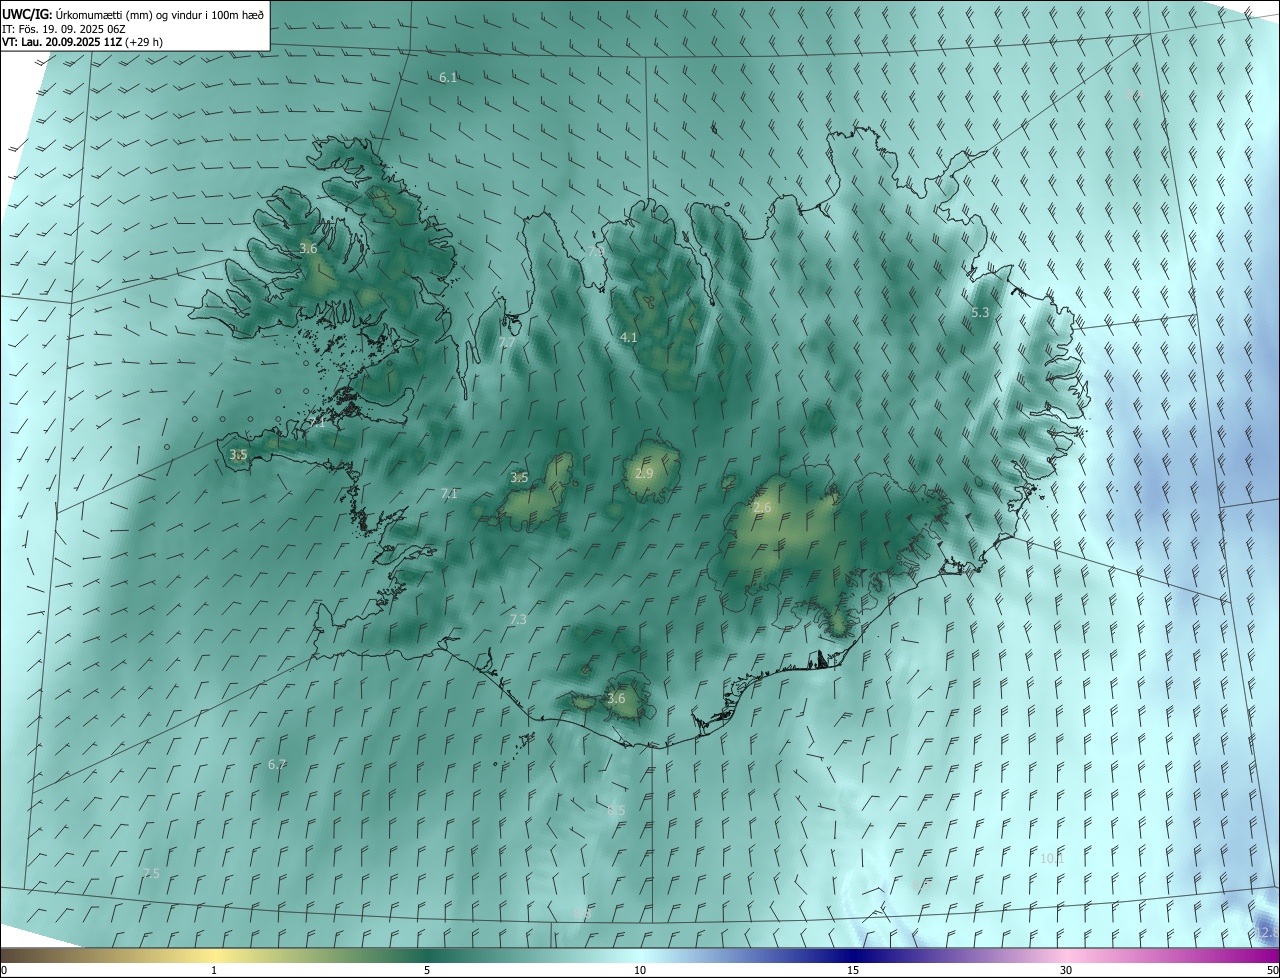Viewport: 1280px width, 978px height.
Task: Click the '5' tick on the colour scale
Action: pyautogui.click(x=427, y=970)
